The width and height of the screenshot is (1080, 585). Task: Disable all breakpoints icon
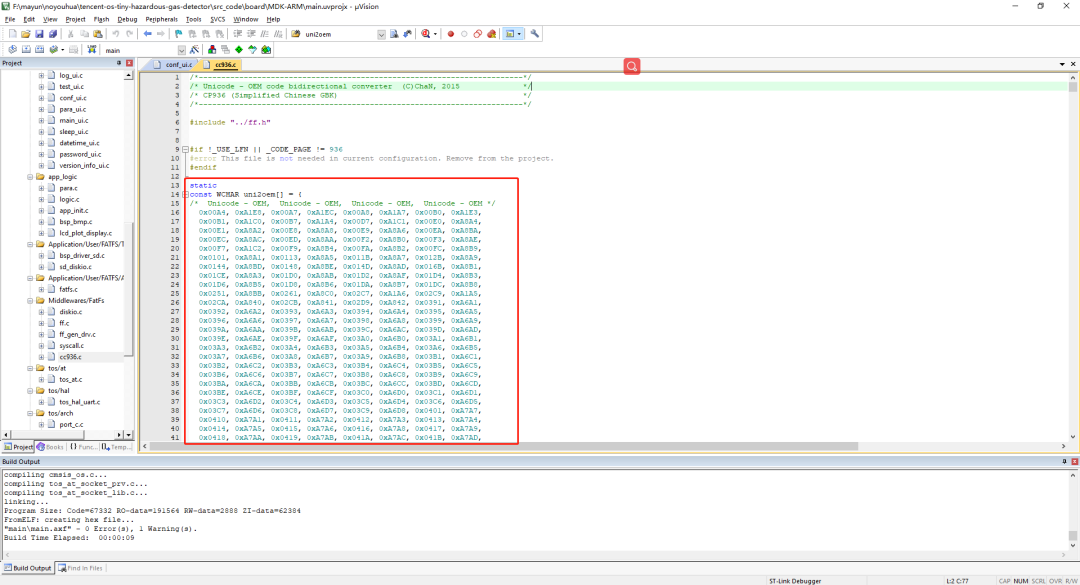click(x=477, y=34)
